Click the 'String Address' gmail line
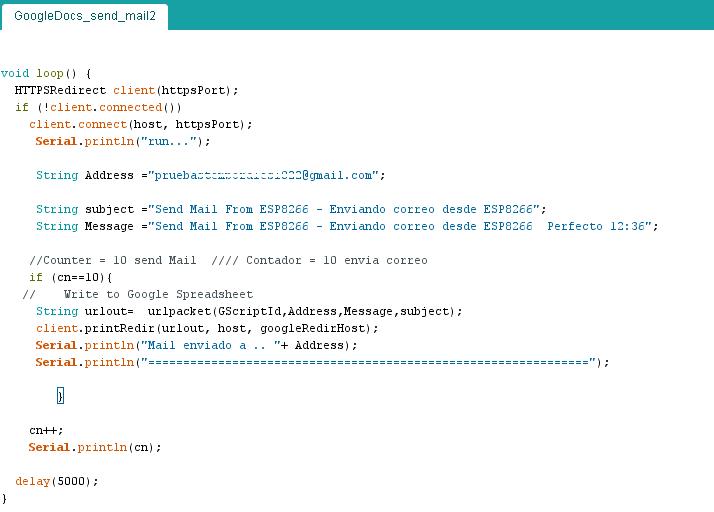The height and width of the screenshot is (512, 714). tap(210, 175)
